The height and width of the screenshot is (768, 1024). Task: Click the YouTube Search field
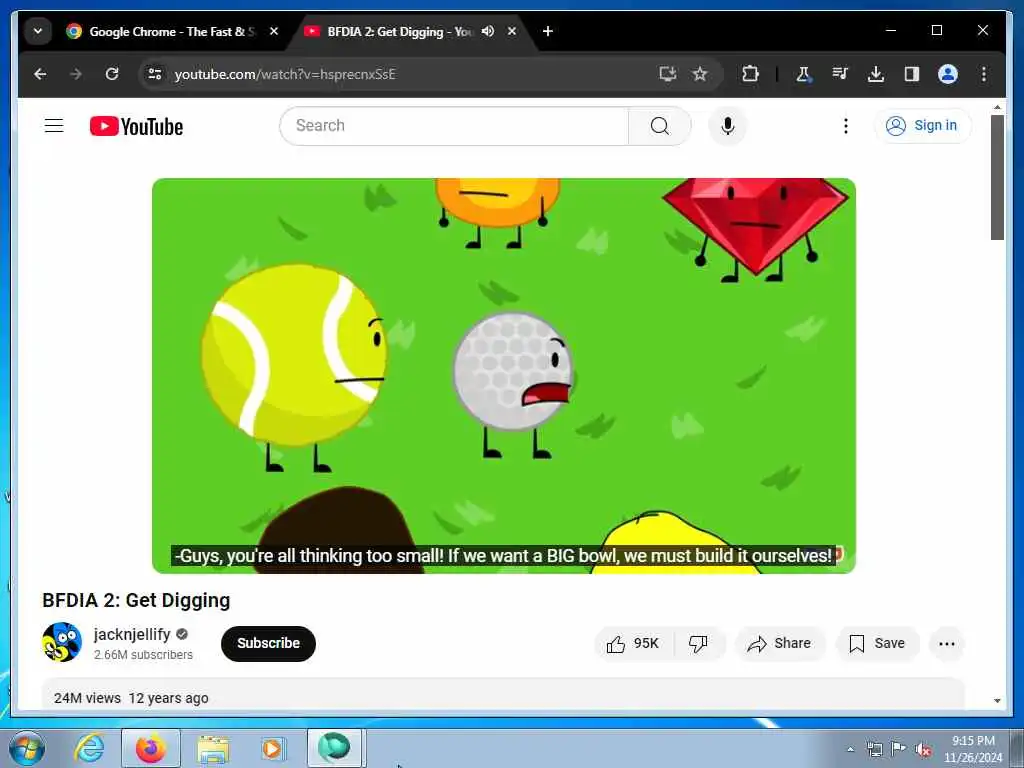[454, 125]
